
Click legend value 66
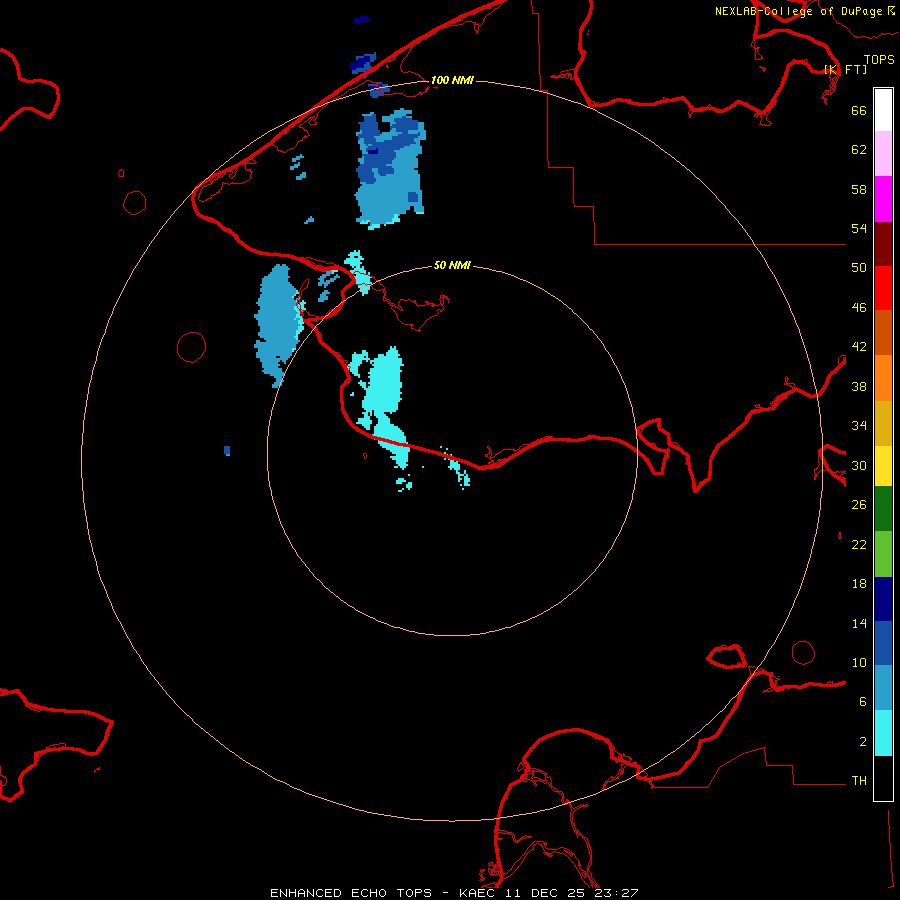click(859, 110)
